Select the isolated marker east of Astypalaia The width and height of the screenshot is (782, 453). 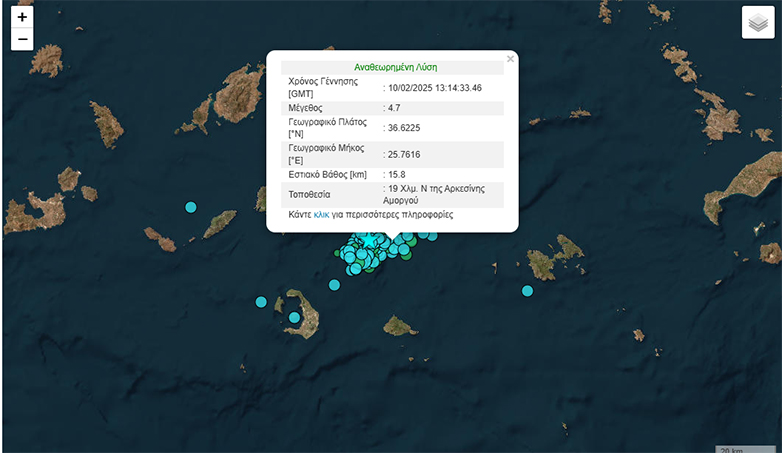(x=527, y=291)
